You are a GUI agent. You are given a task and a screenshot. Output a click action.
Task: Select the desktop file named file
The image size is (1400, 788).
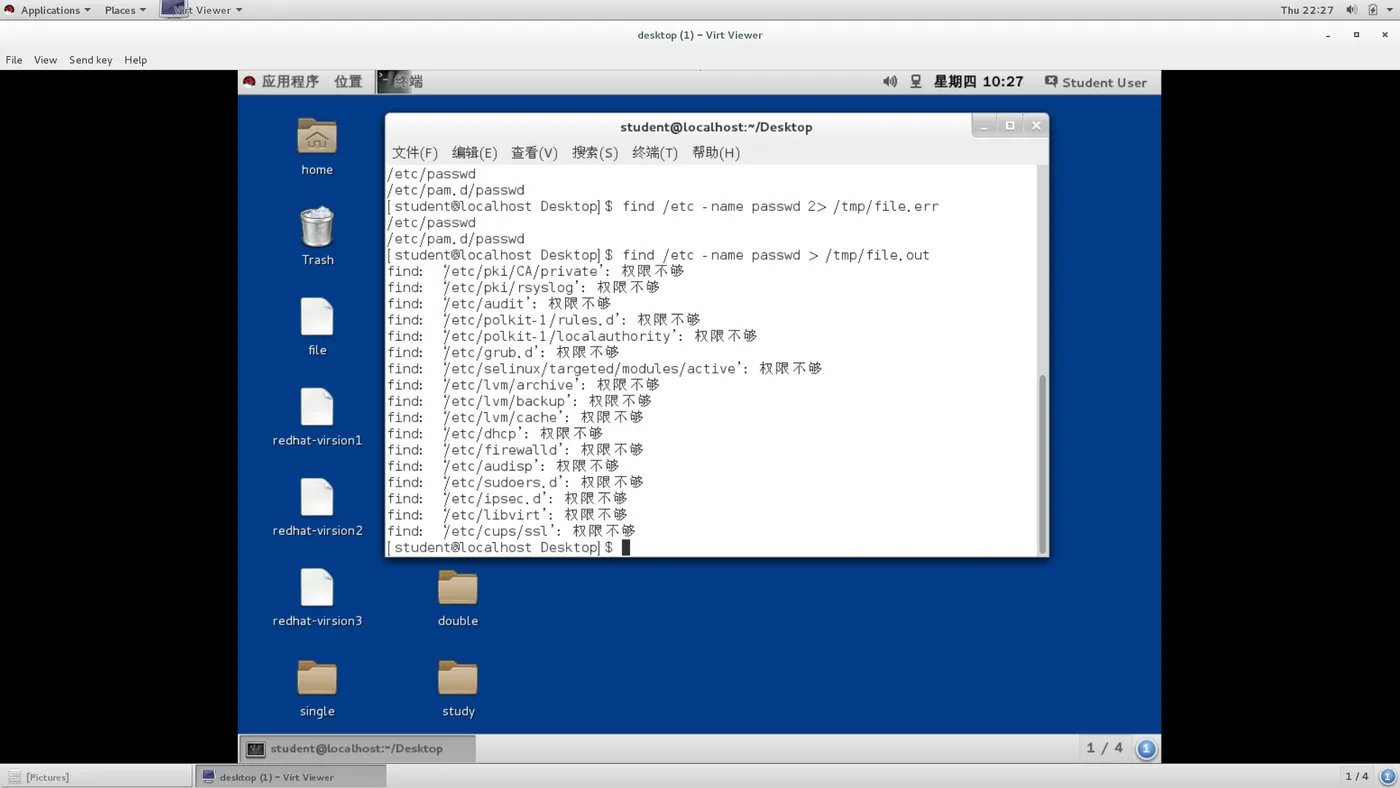pyautogui.click(x=317, y=317)
